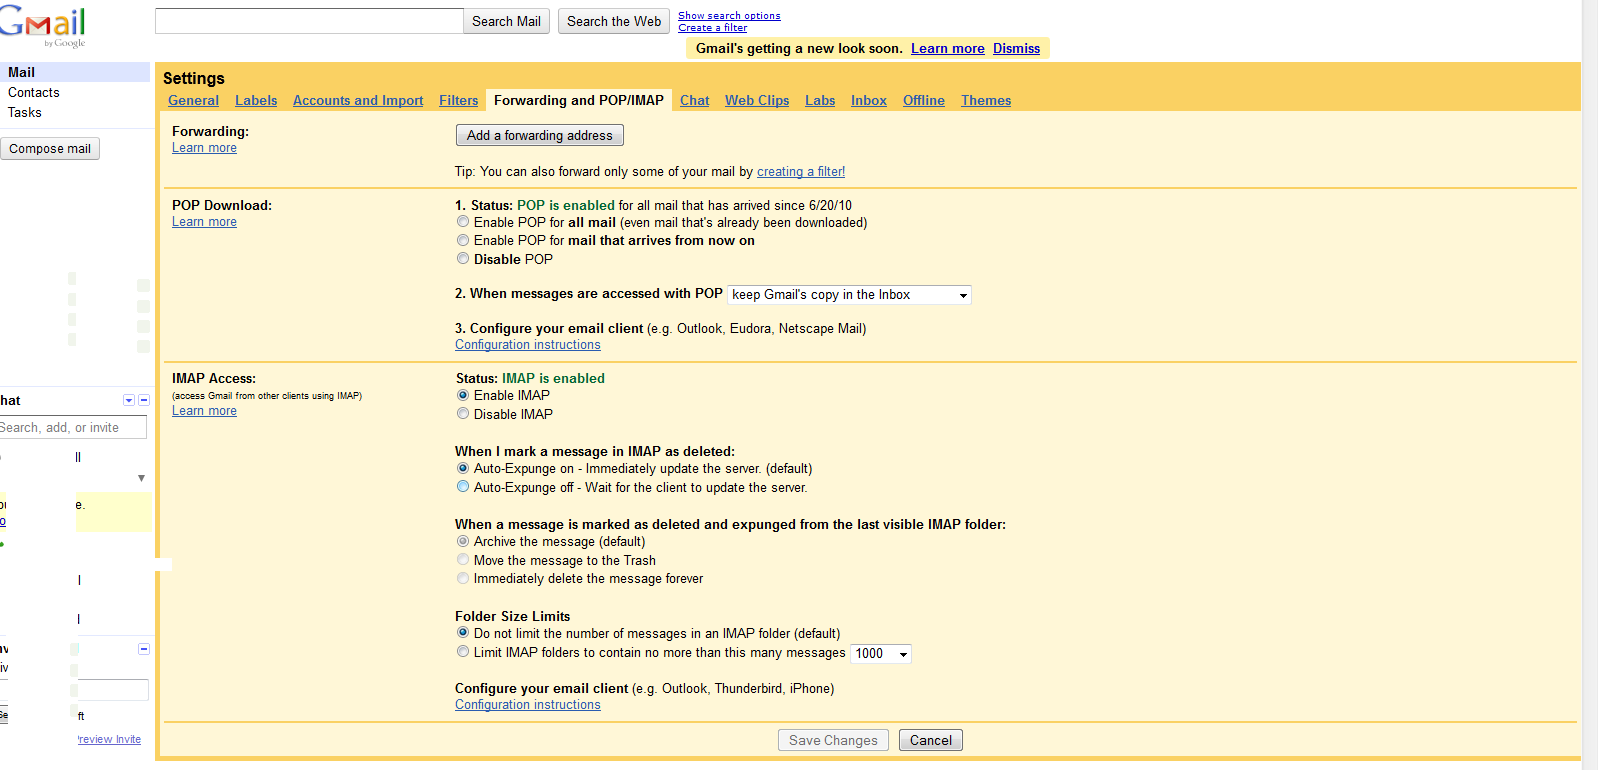Click the Search Mail button
Image resolution: width=1598 pixels, height=770 pixels.
click(506, 21)
